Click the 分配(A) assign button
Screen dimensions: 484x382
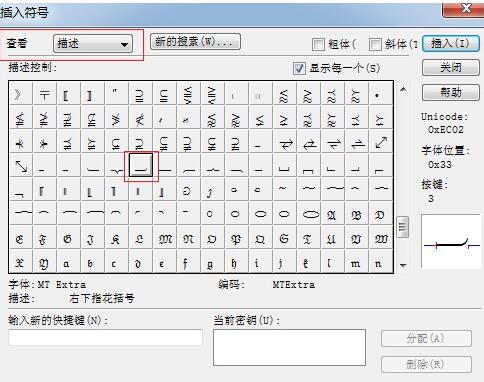click(426, 339)
